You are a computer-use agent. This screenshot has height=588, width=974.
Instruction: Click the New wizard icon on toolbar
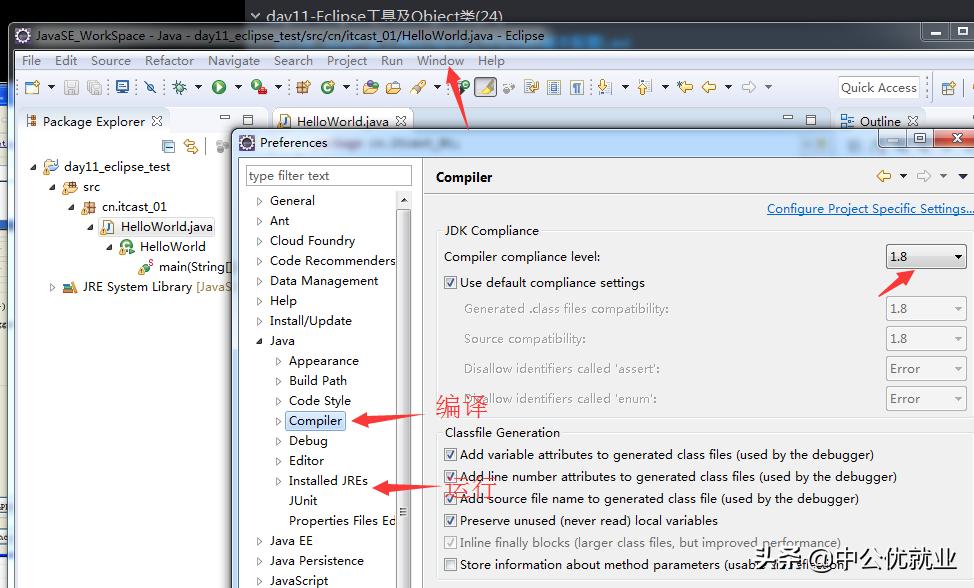click(x=30, y=87)
